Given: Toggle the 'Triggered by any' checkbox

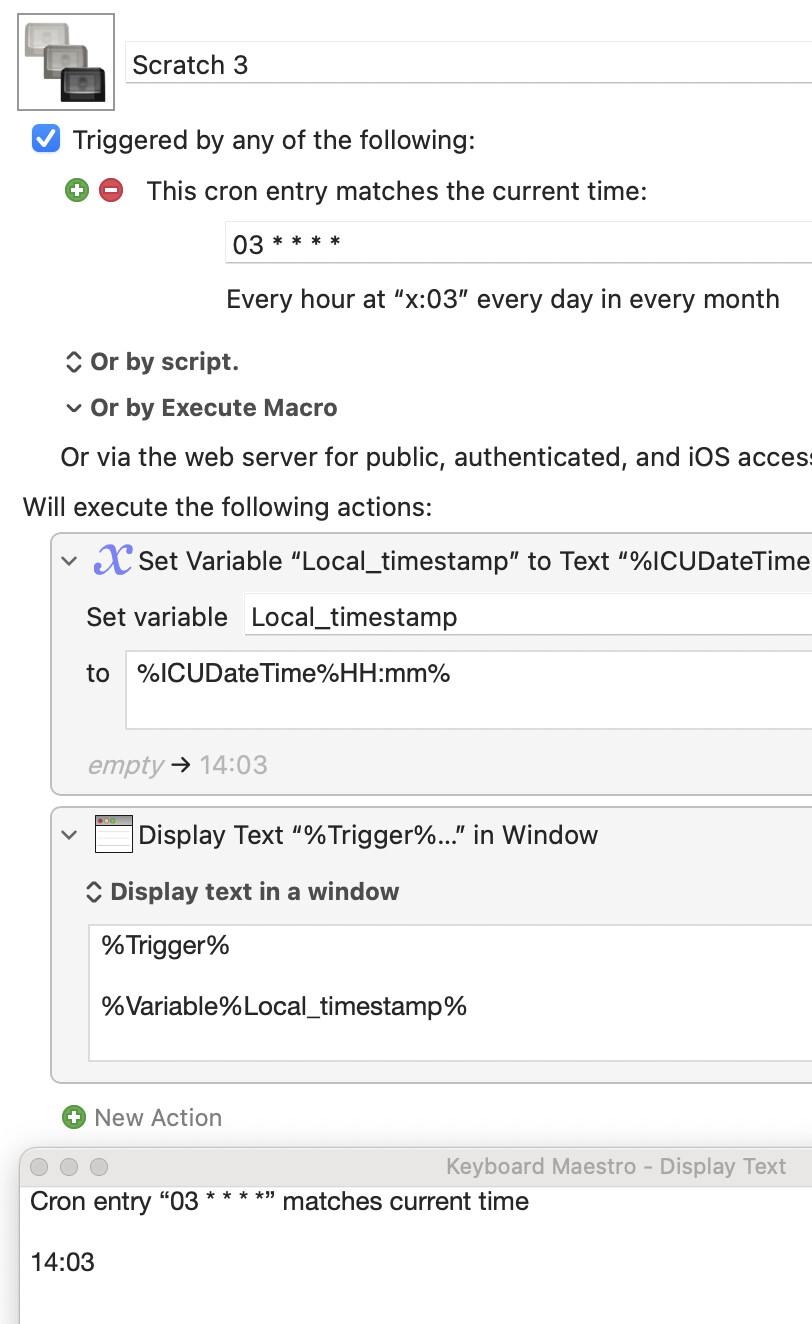Looking at the screenshot, I should (x=46, y=139).
